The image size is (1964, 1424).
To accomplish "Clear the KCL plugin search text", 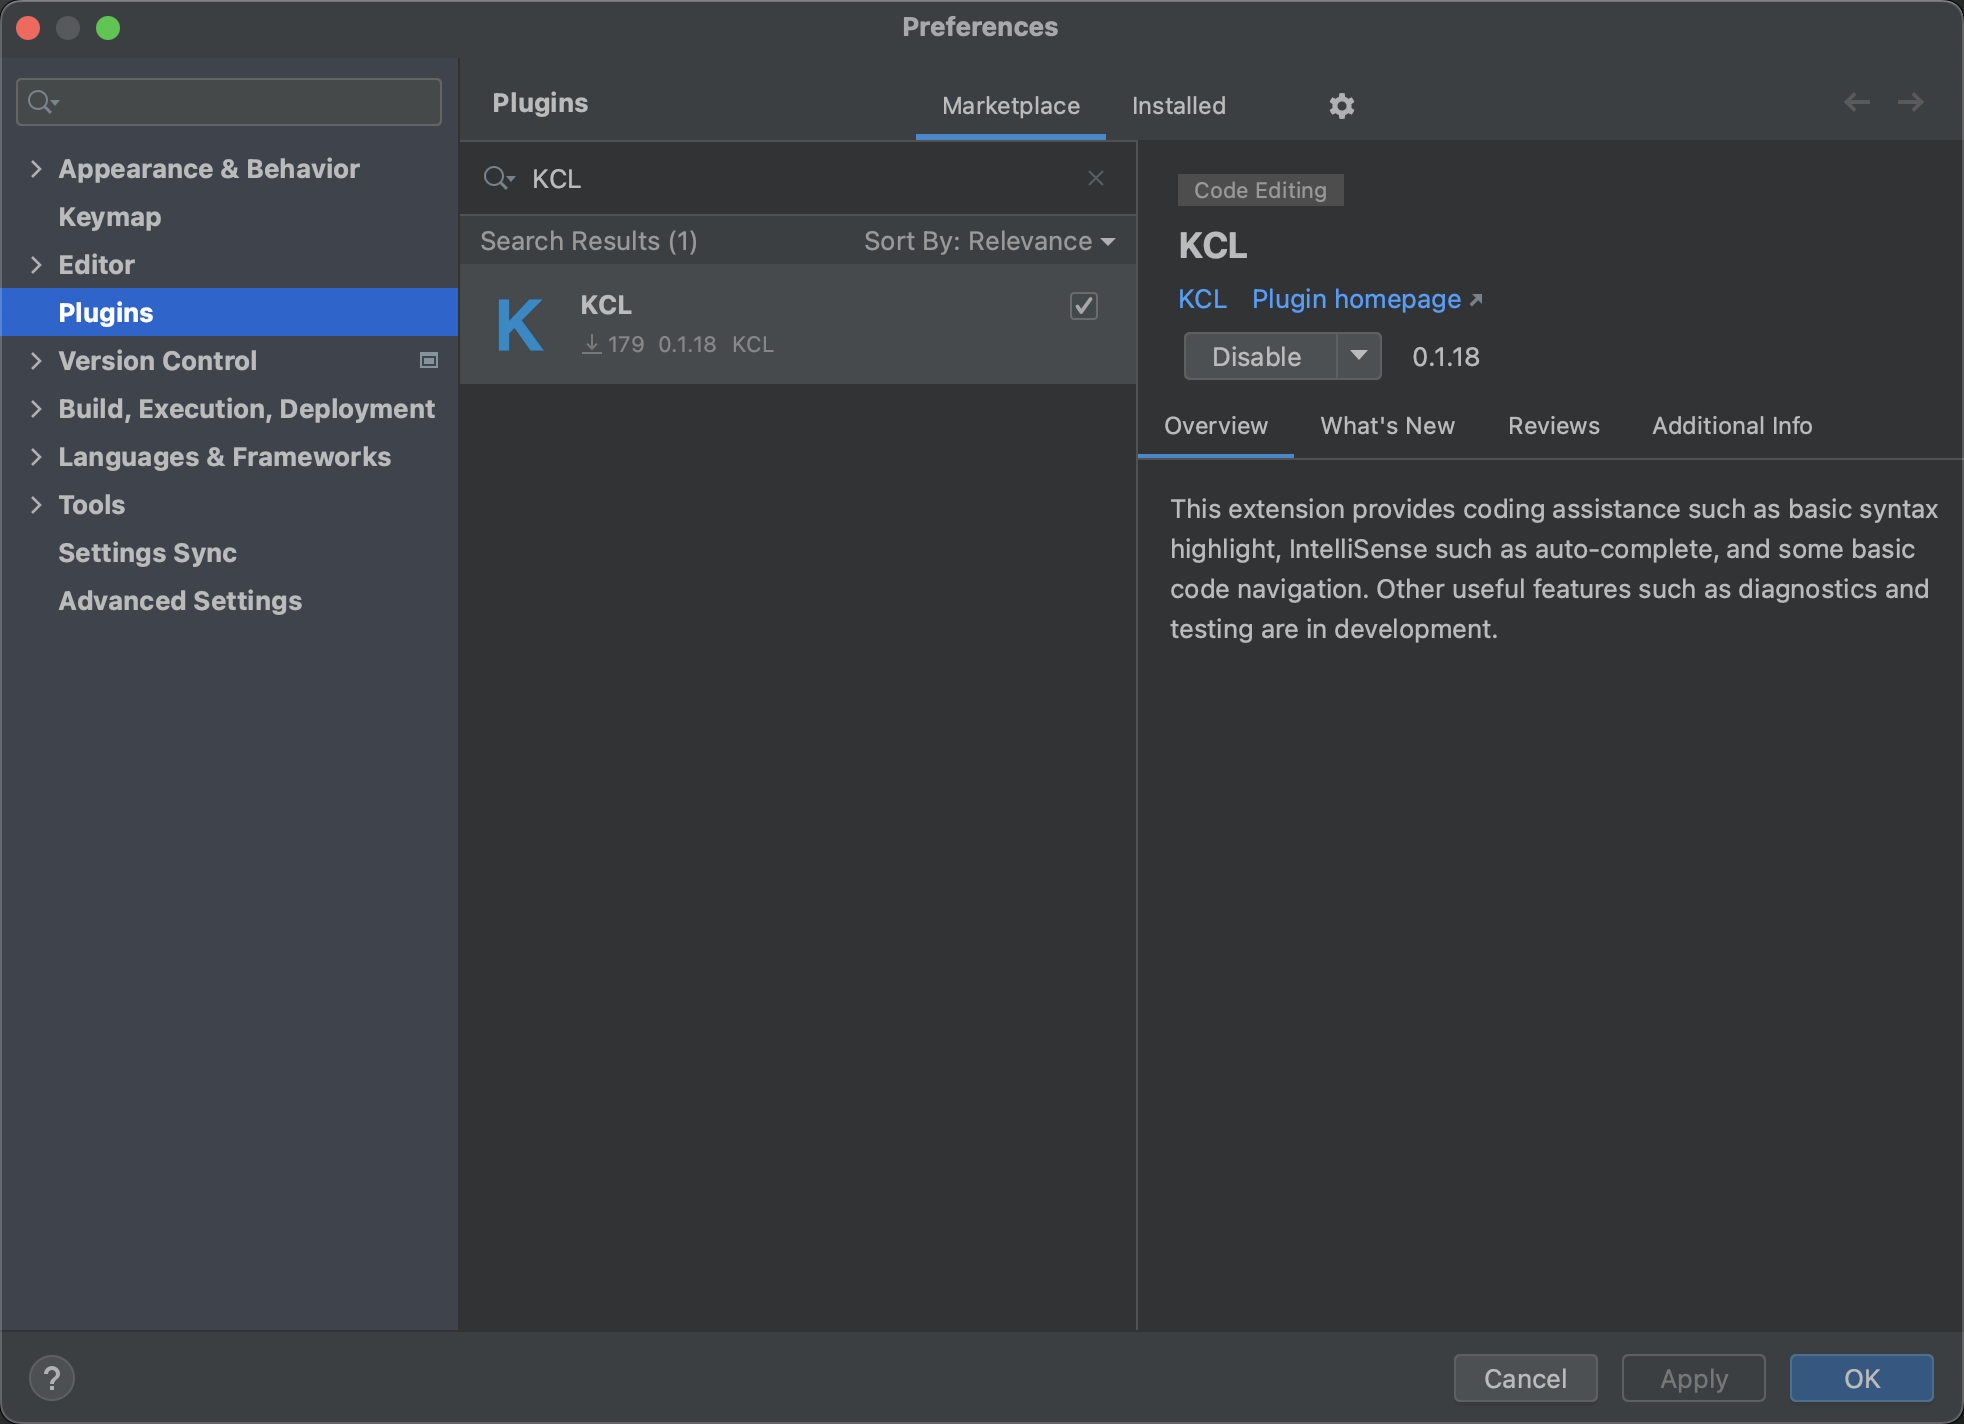I will tap(1096, 178).
